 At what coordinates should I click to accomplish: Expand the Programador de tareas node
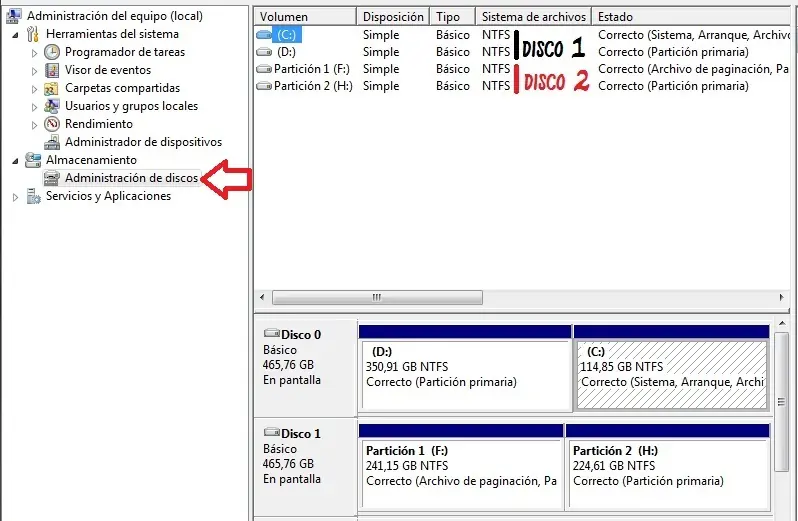pos(35,53)
